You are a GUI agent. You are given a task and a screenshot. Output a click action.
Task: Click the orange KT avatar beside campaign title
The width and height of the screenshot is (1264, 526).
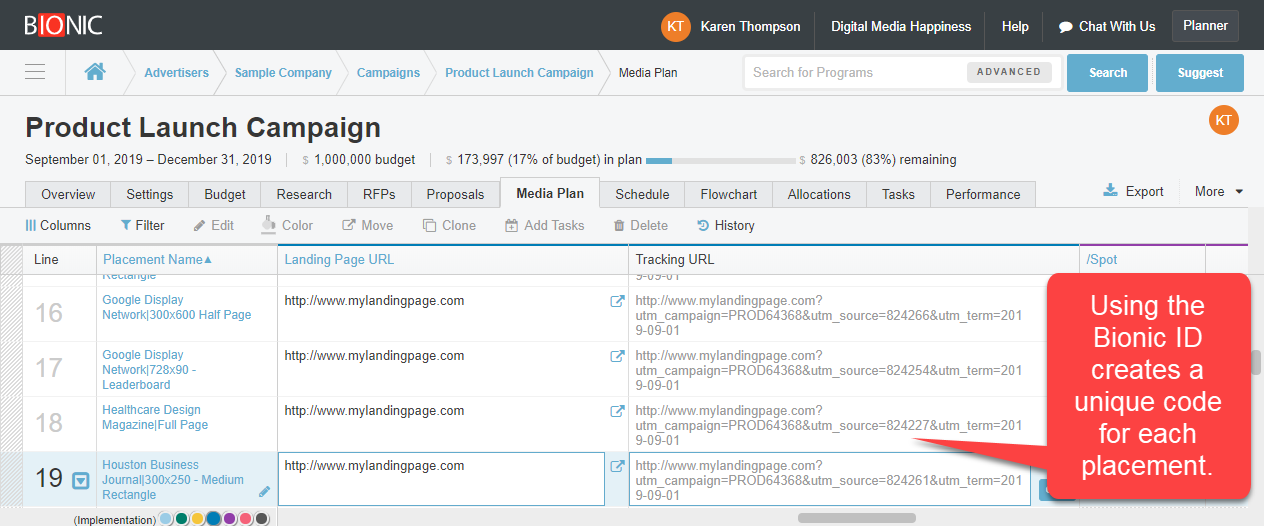pos(1223,120)
